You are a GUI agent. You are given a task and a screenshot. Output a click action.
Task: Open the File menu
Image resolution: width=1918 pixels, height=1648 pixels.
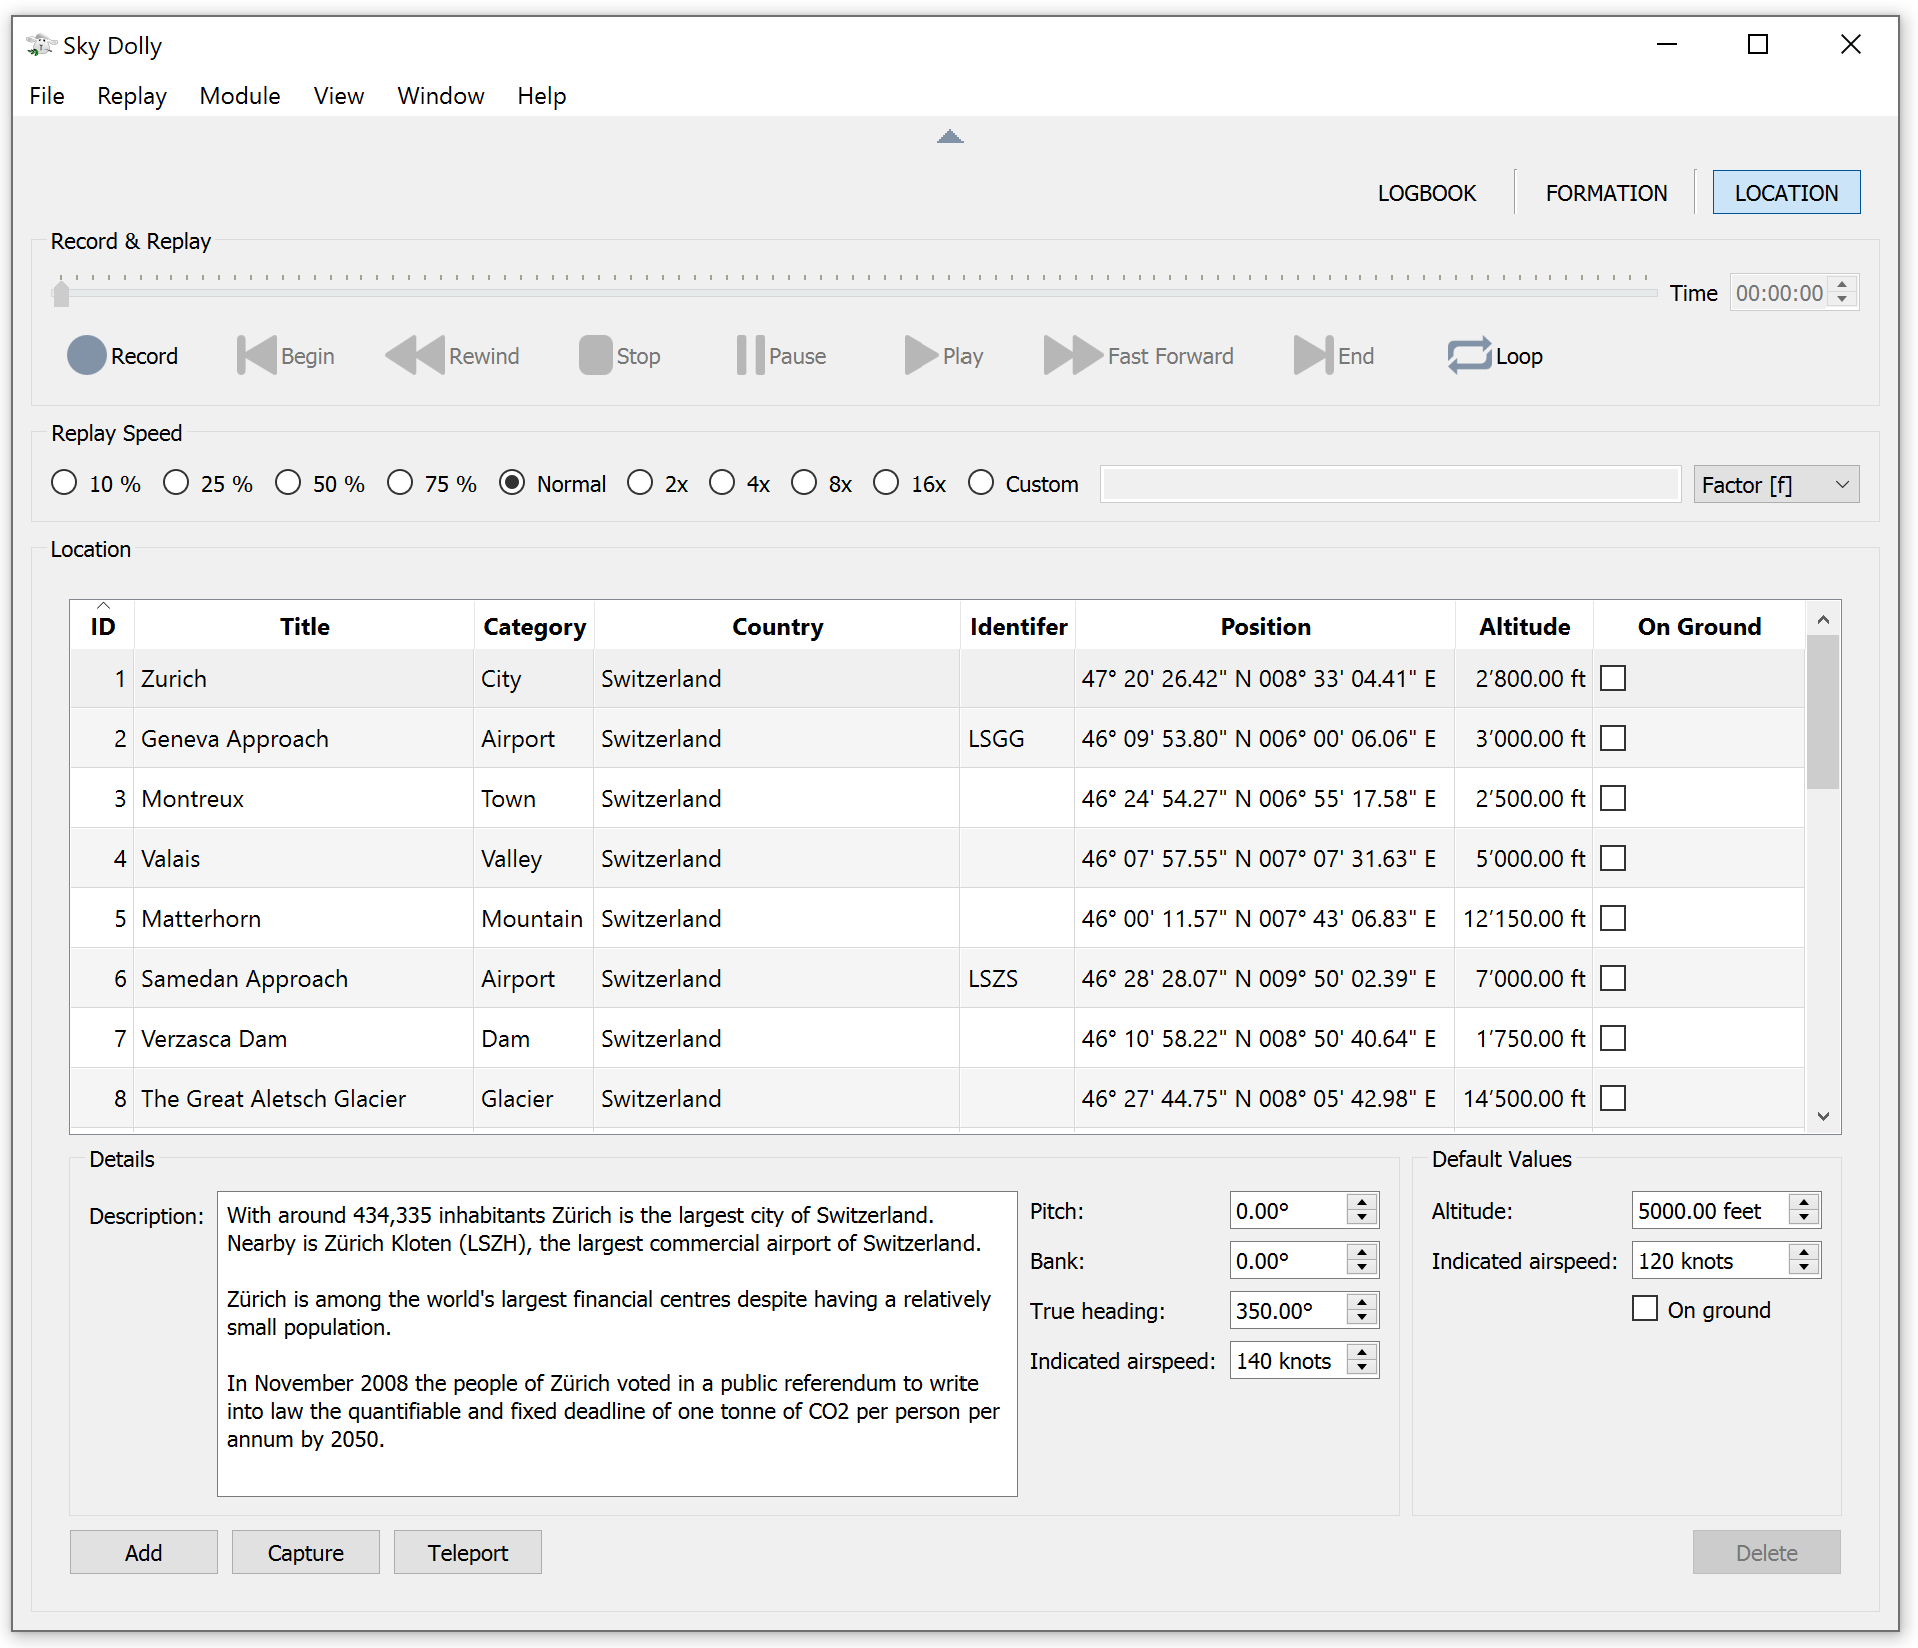[x=47, y=96]
